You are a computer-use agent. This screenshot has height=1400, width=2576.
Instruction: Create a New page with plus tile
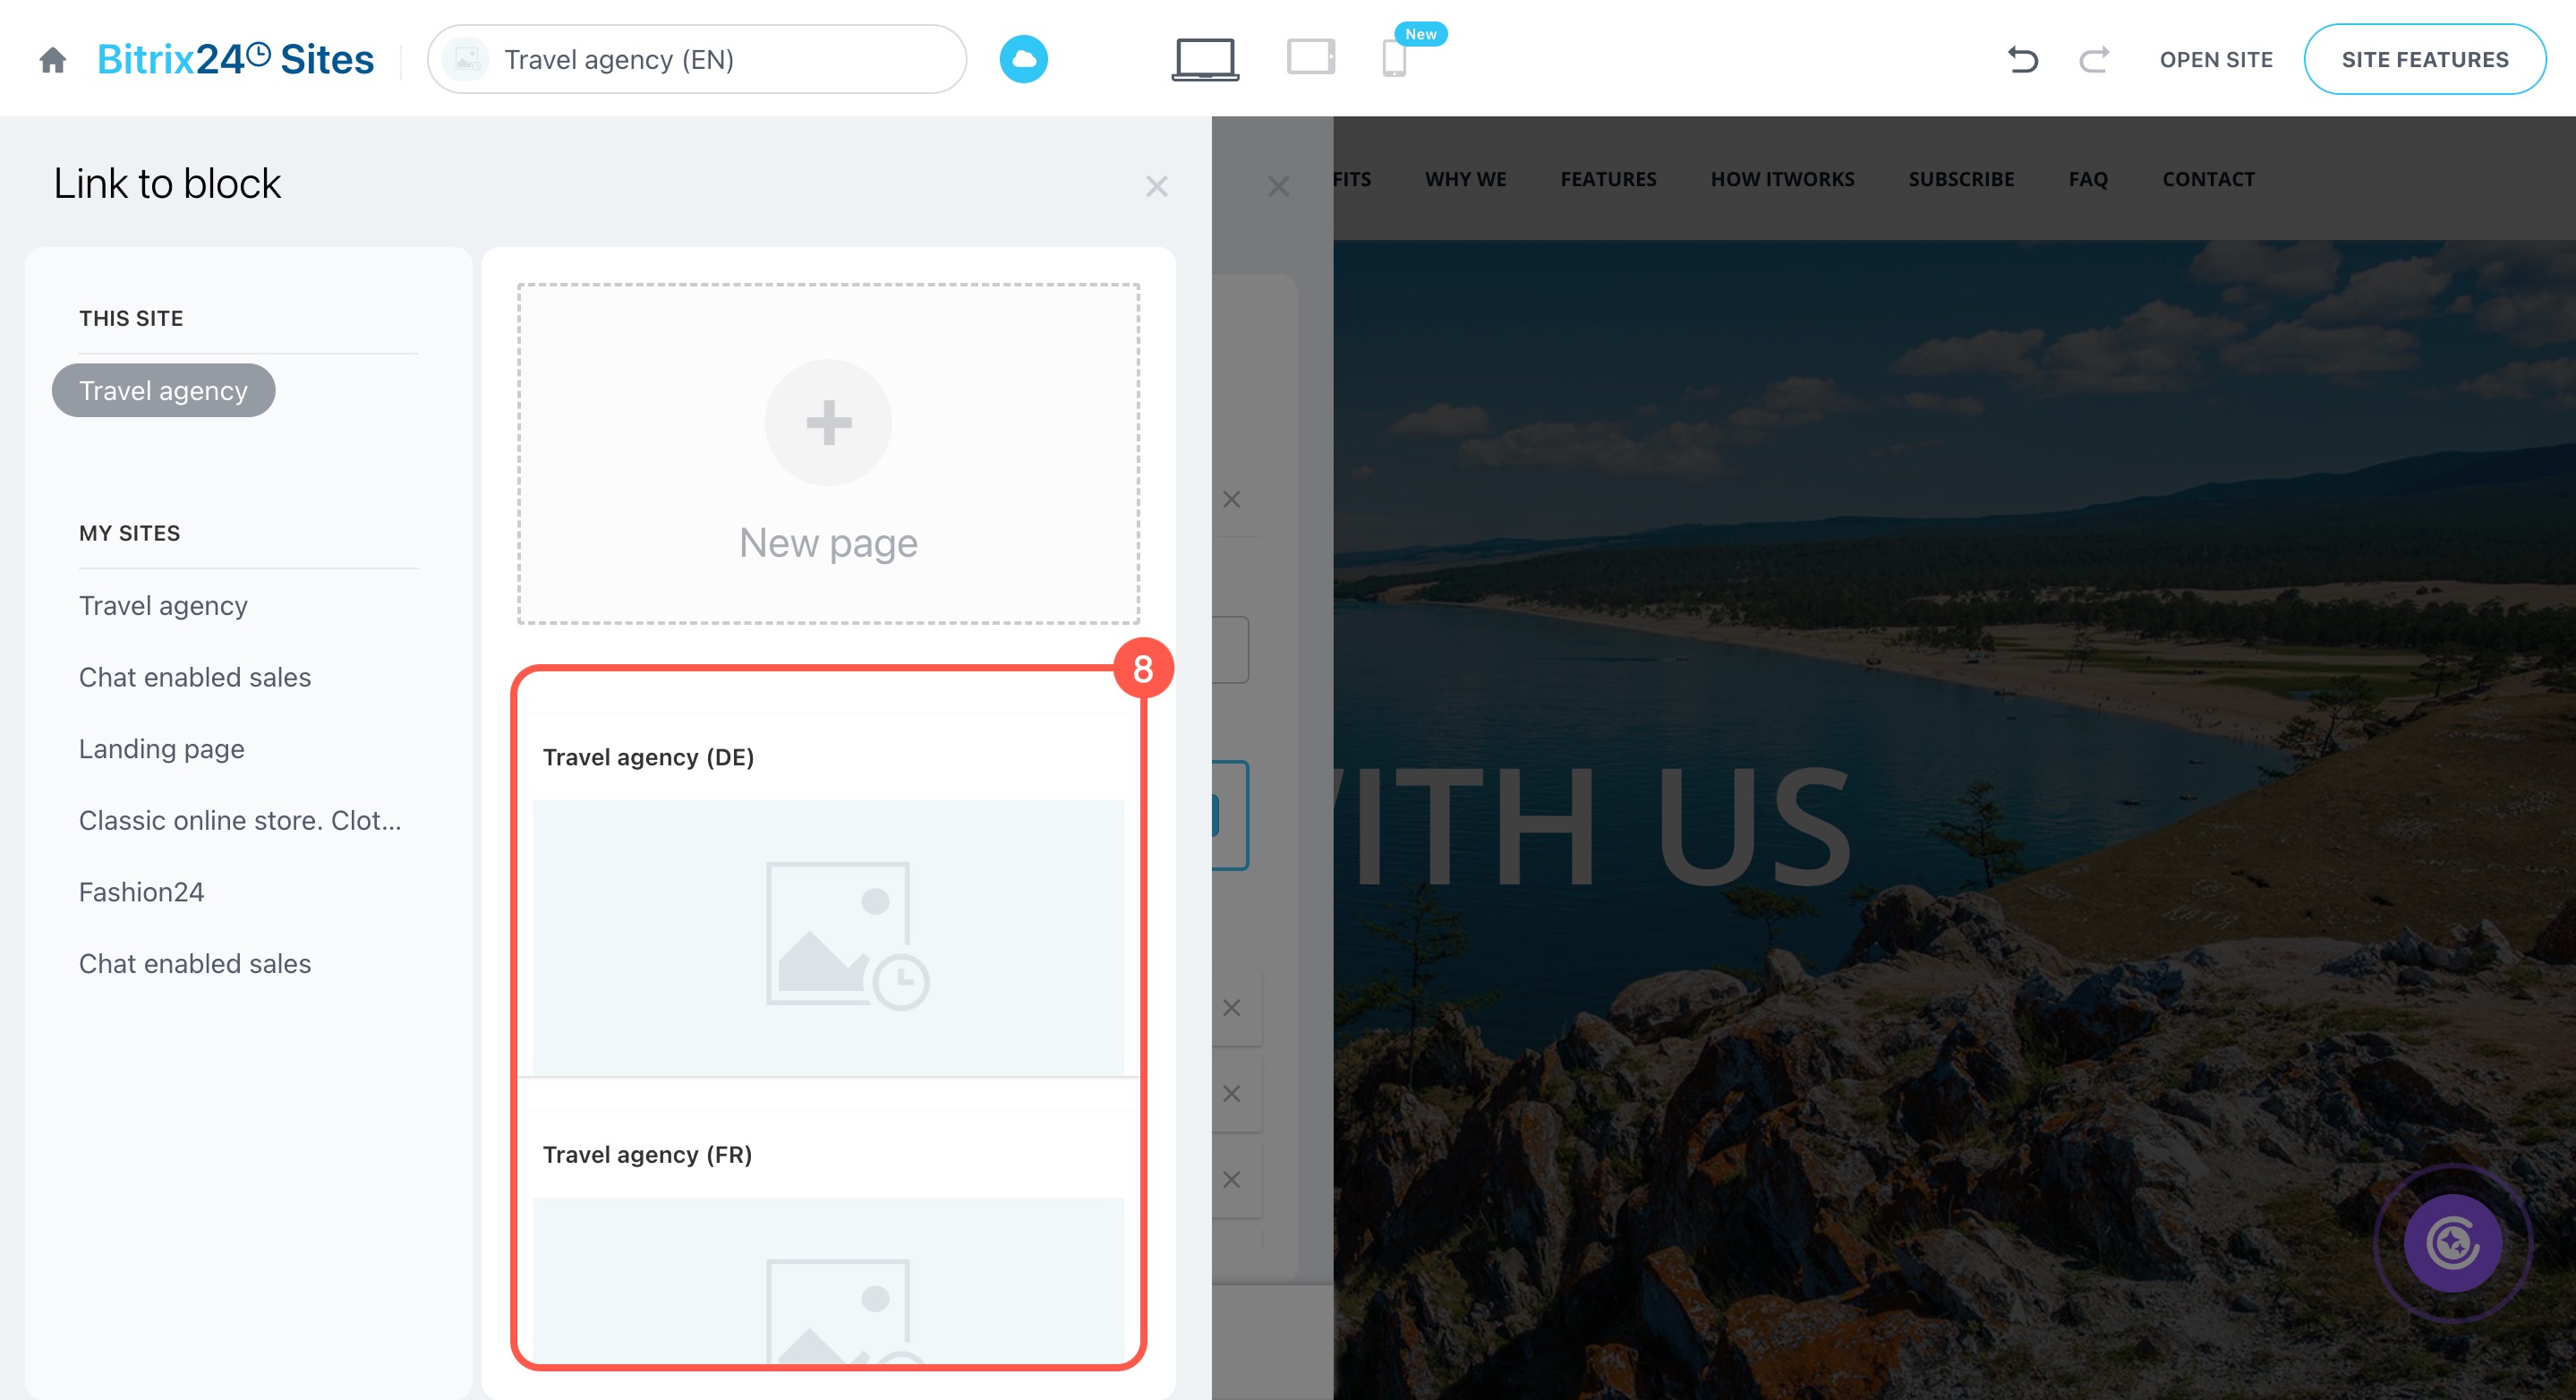point(828,454)
